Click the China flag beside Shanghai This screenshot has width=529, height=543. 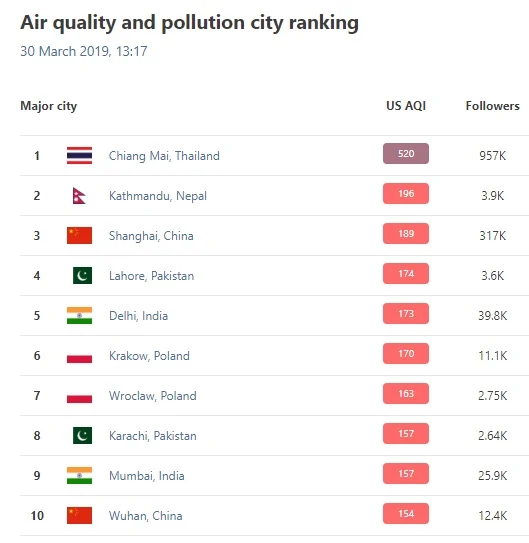coord(79,235)
